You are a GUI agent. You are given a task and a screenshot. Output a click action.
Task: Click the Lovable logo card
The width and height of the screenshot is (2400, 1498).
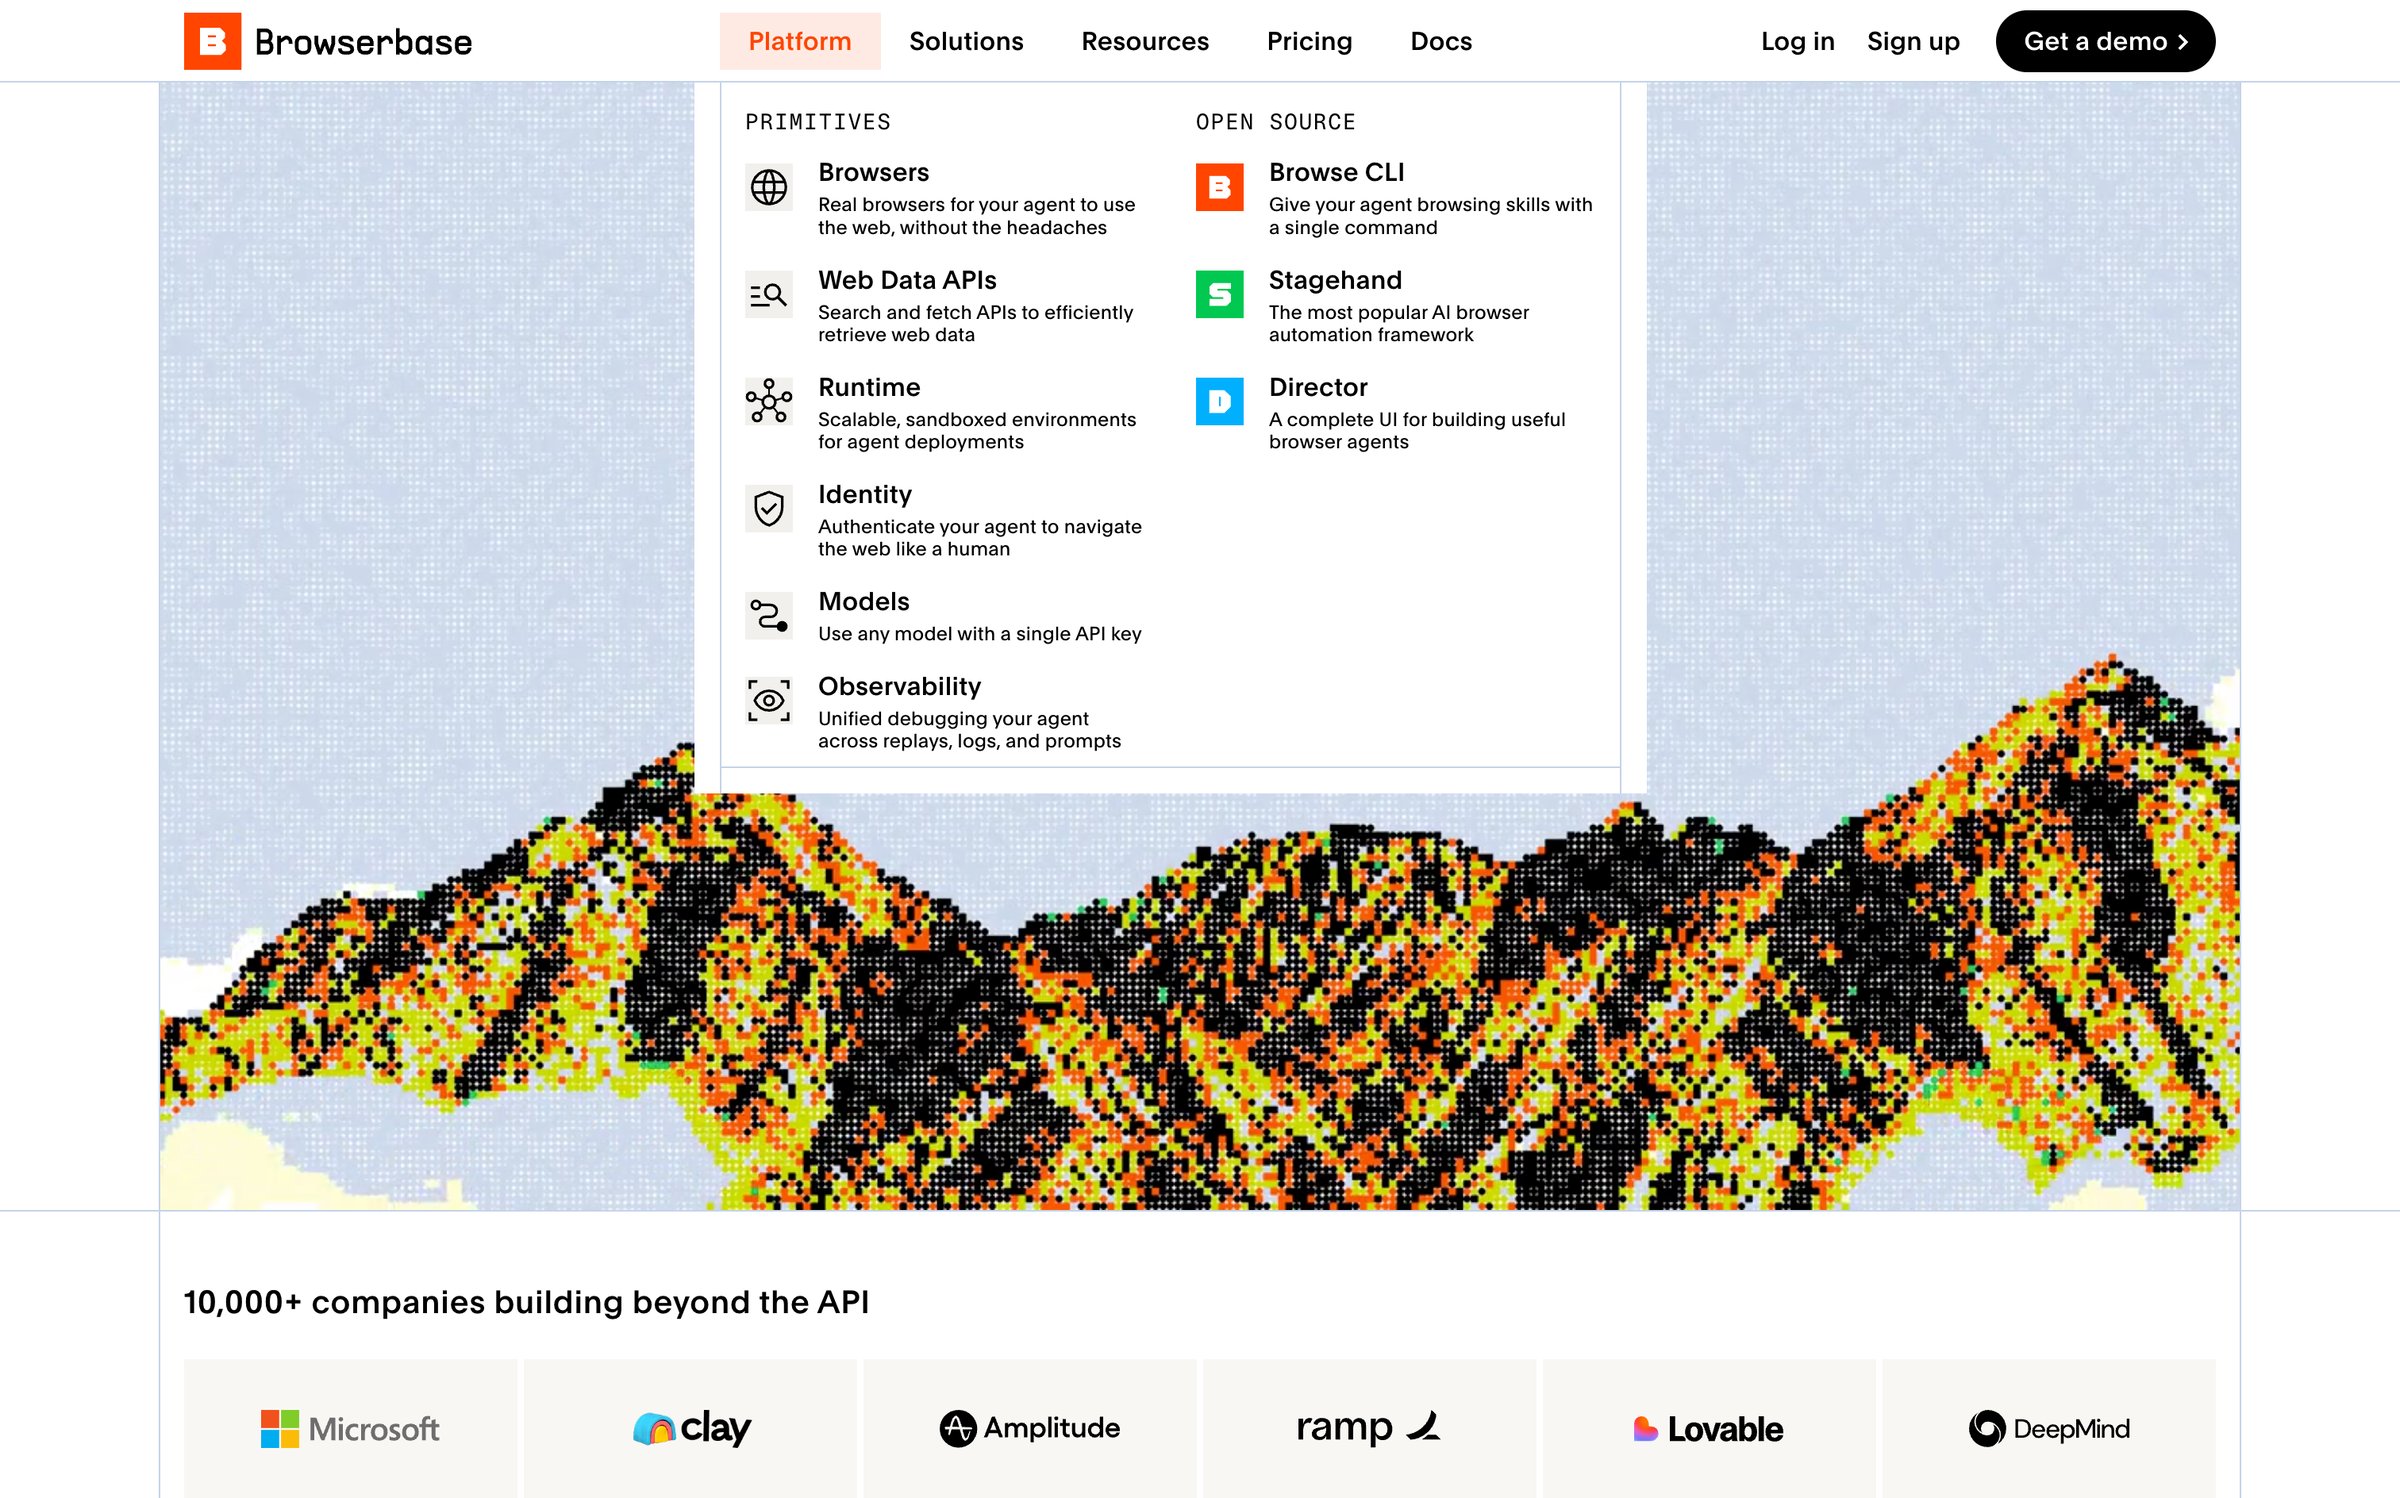1709,1428
